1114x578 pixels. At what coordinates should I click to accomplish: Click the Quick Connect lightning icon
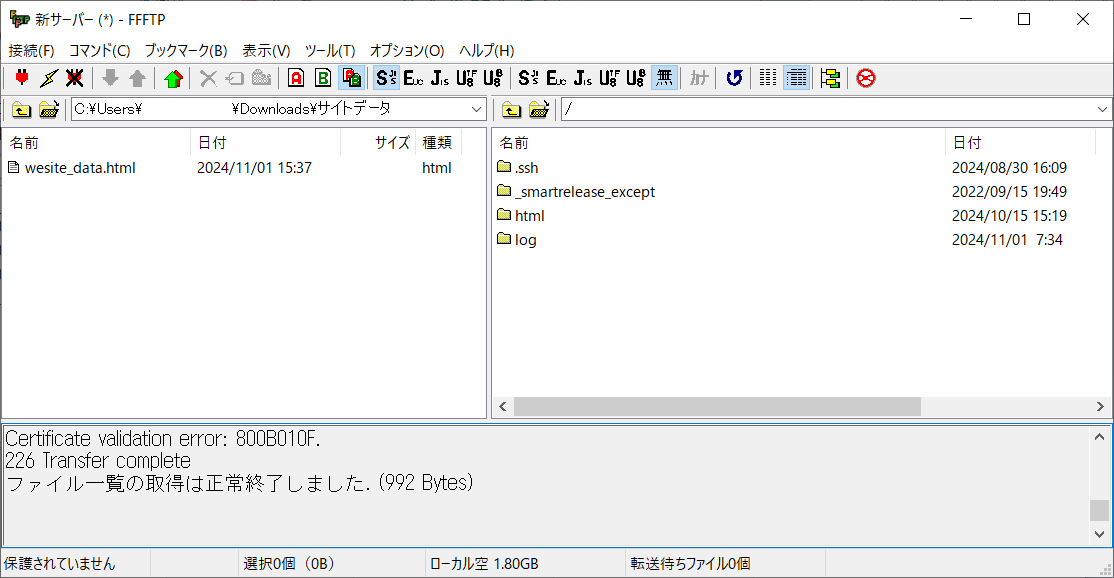(48, 78)
